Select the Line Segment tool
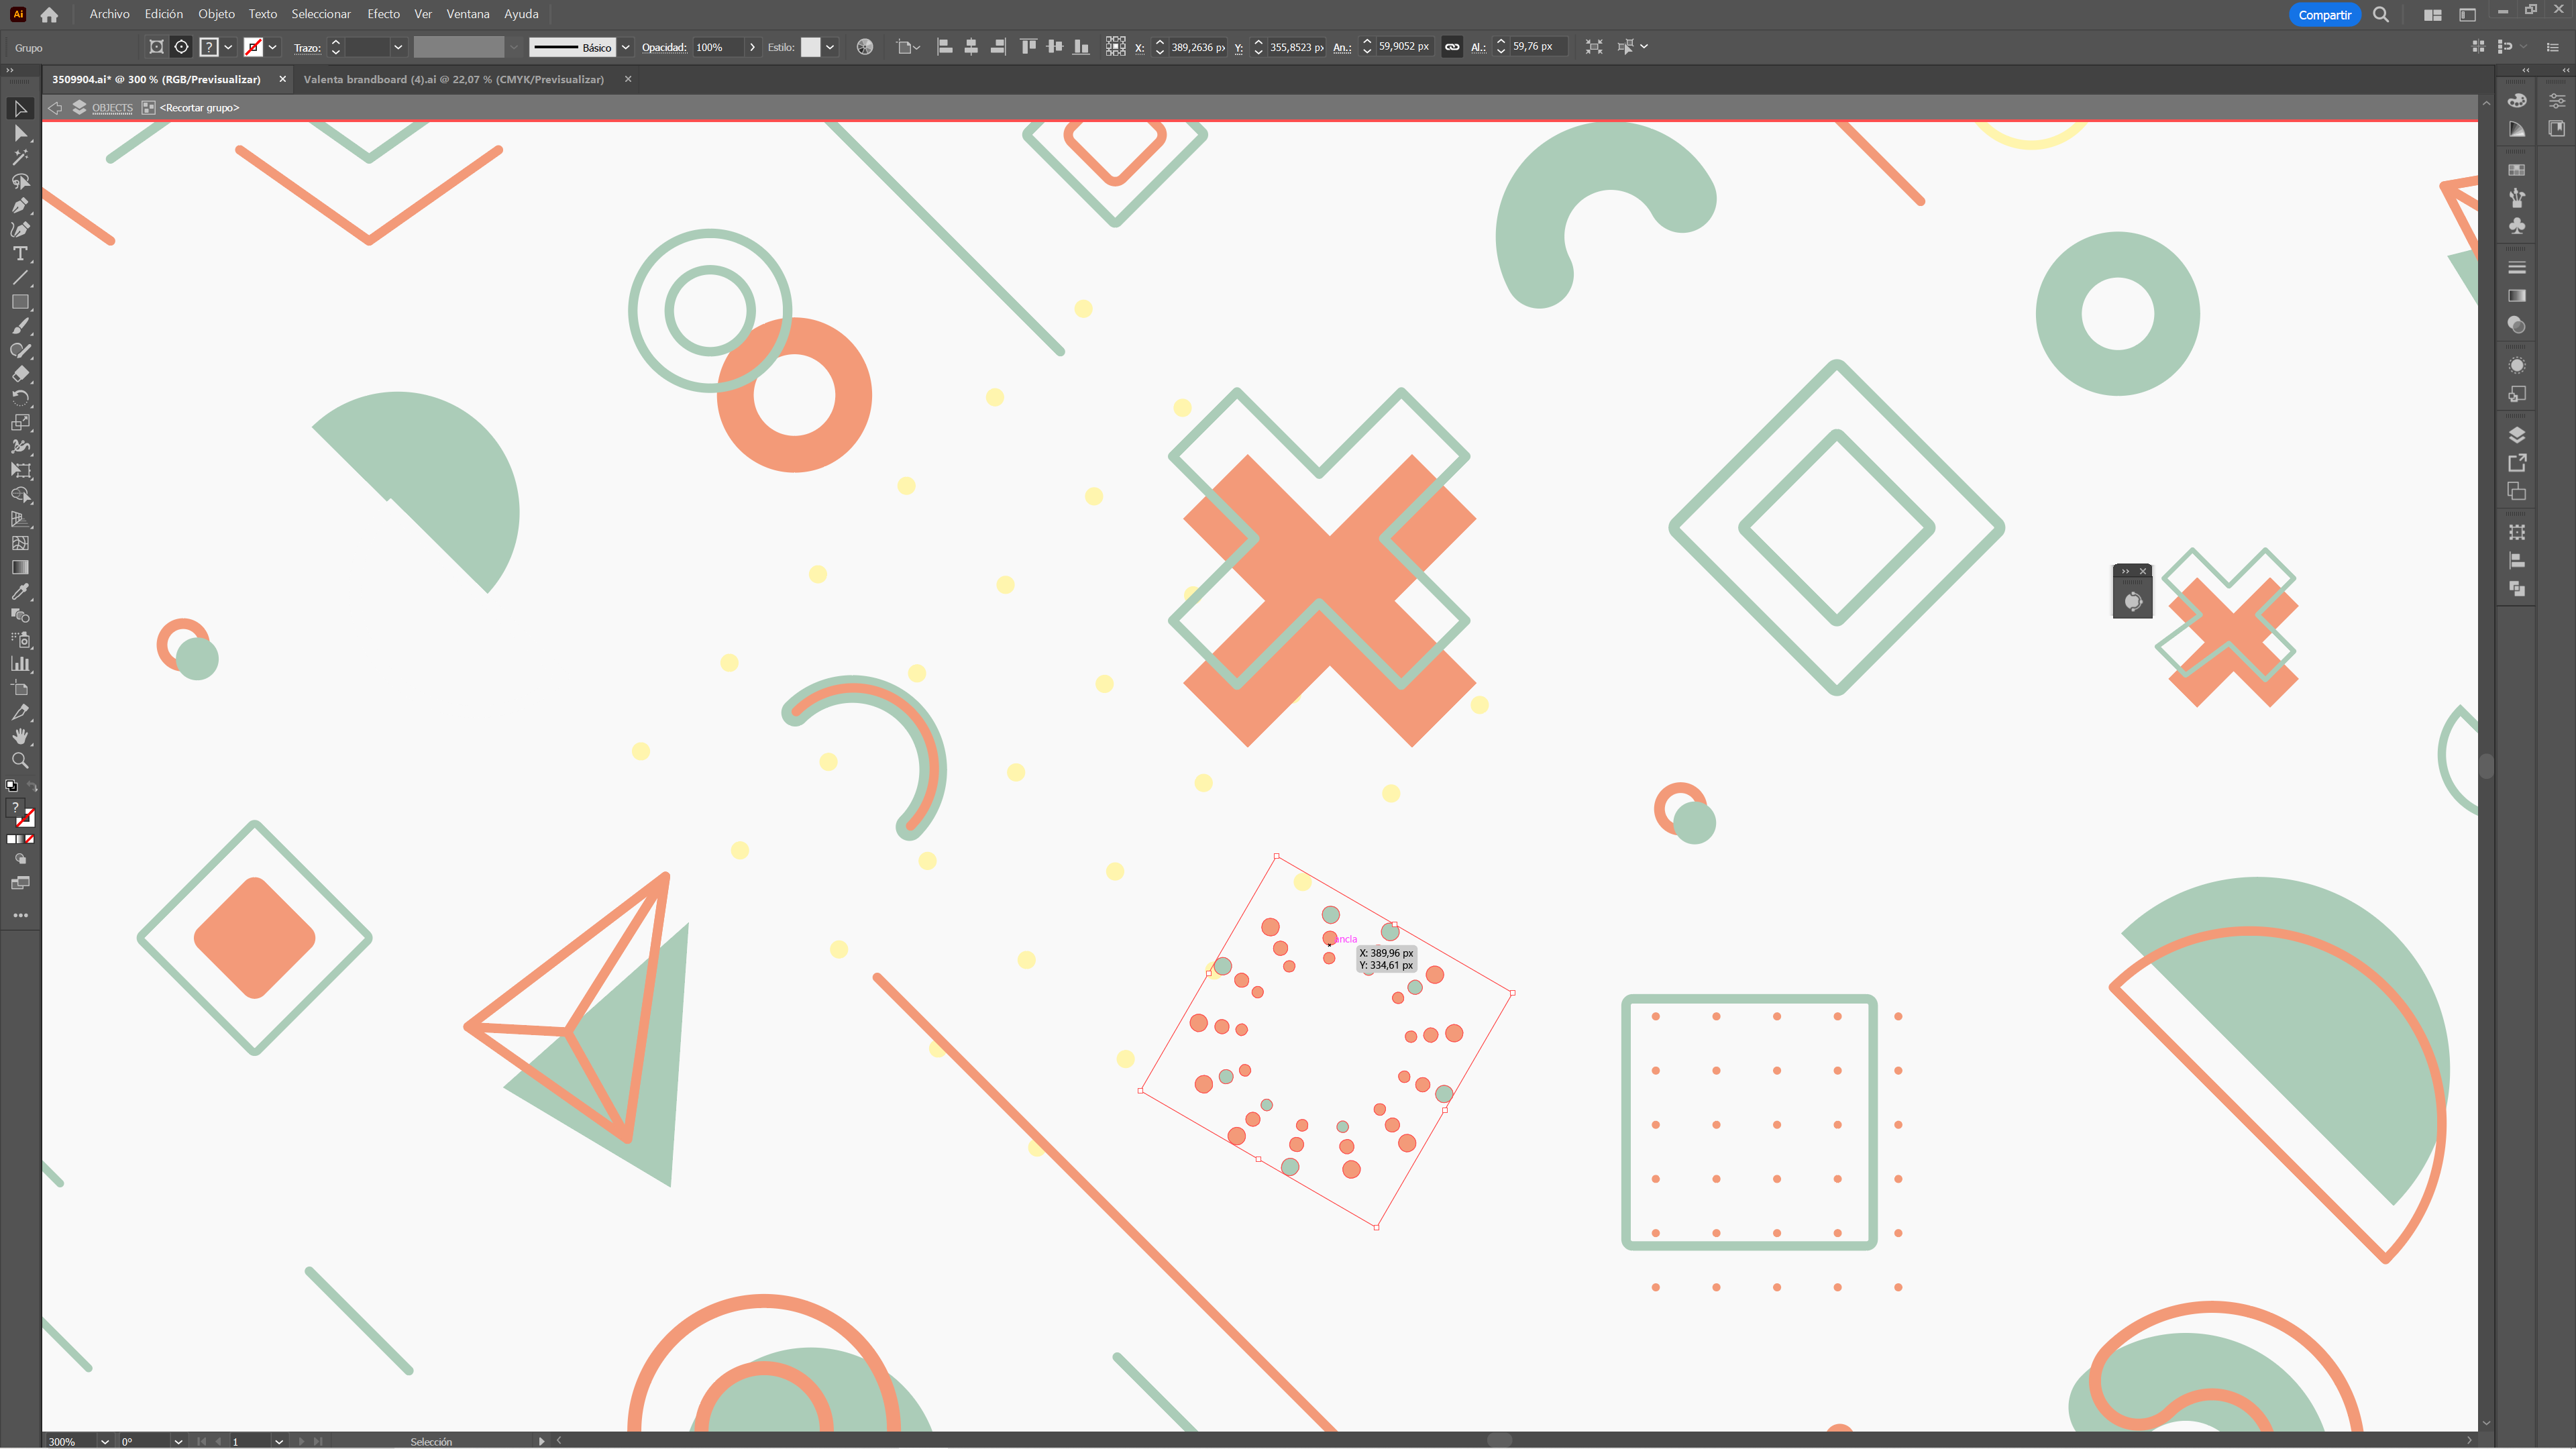Viewport: 2576px width, 1449px height. pyautogui.click(x=20, y=278)
